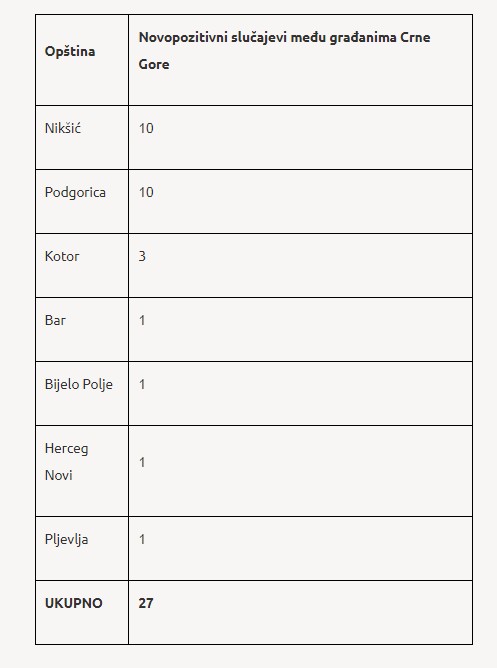Click the Nikšić municipality cell
Screen dimensions: 497x668
click(82, 137)
